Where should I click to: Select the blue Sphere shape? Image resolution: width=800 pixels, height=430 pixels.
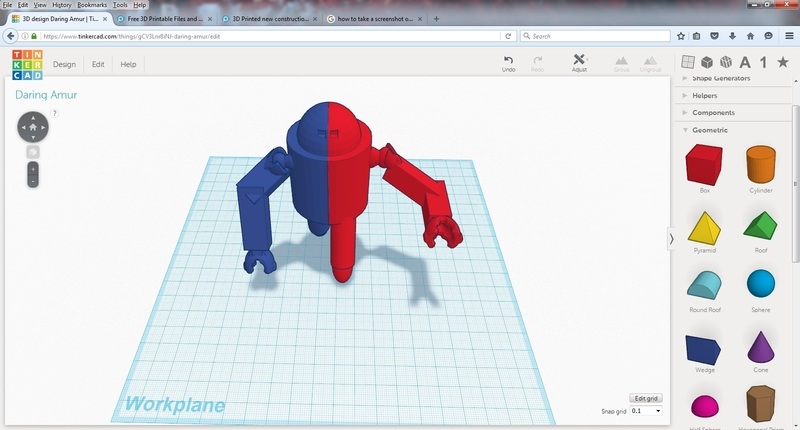[x=762, y=285]
